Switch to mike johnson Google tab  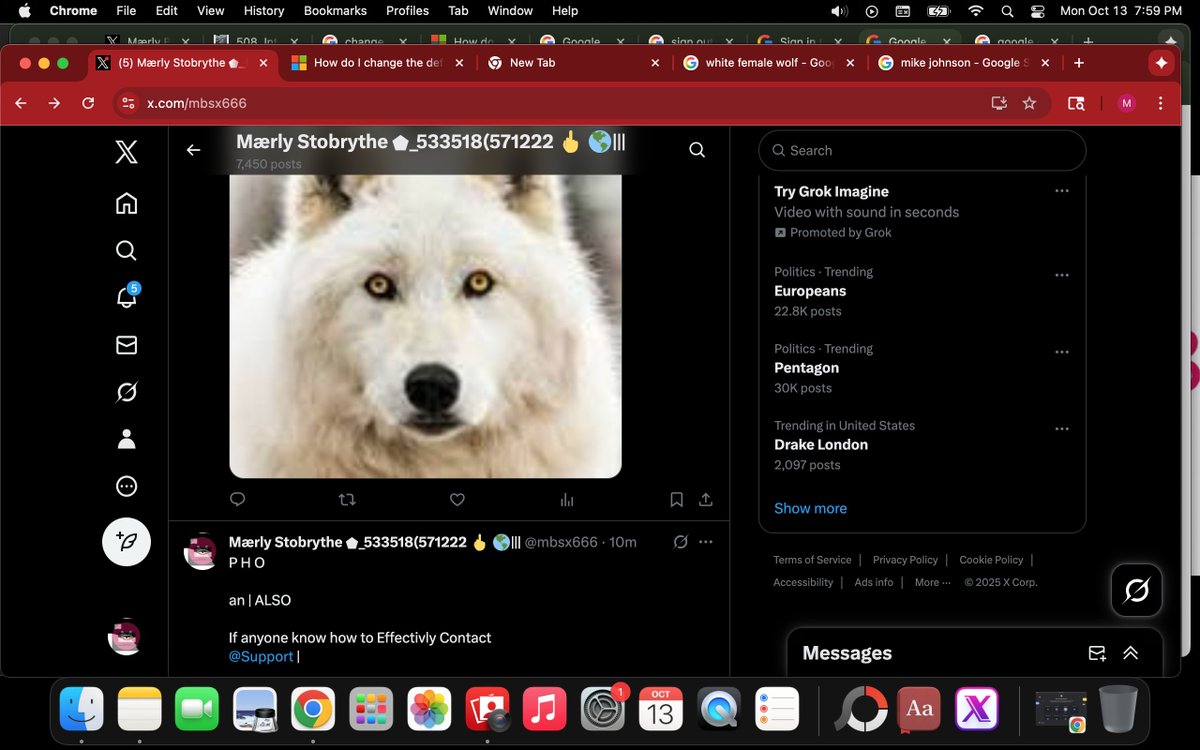point(965,62)
